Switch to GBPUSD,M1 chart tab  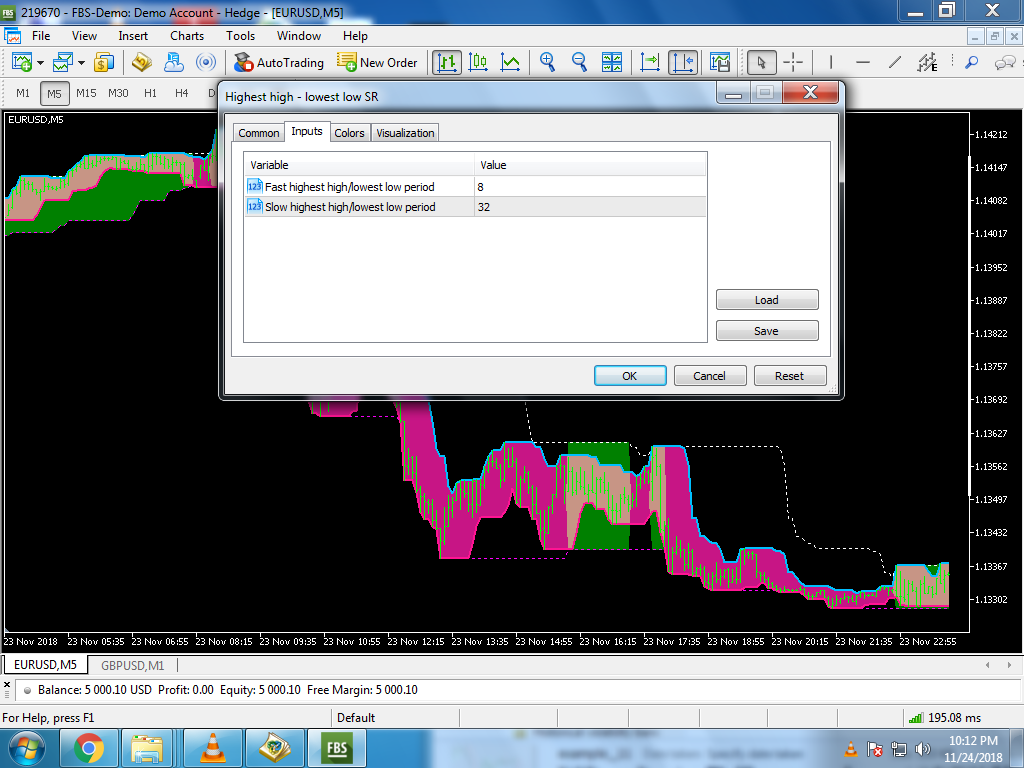[x=133, y=665]
